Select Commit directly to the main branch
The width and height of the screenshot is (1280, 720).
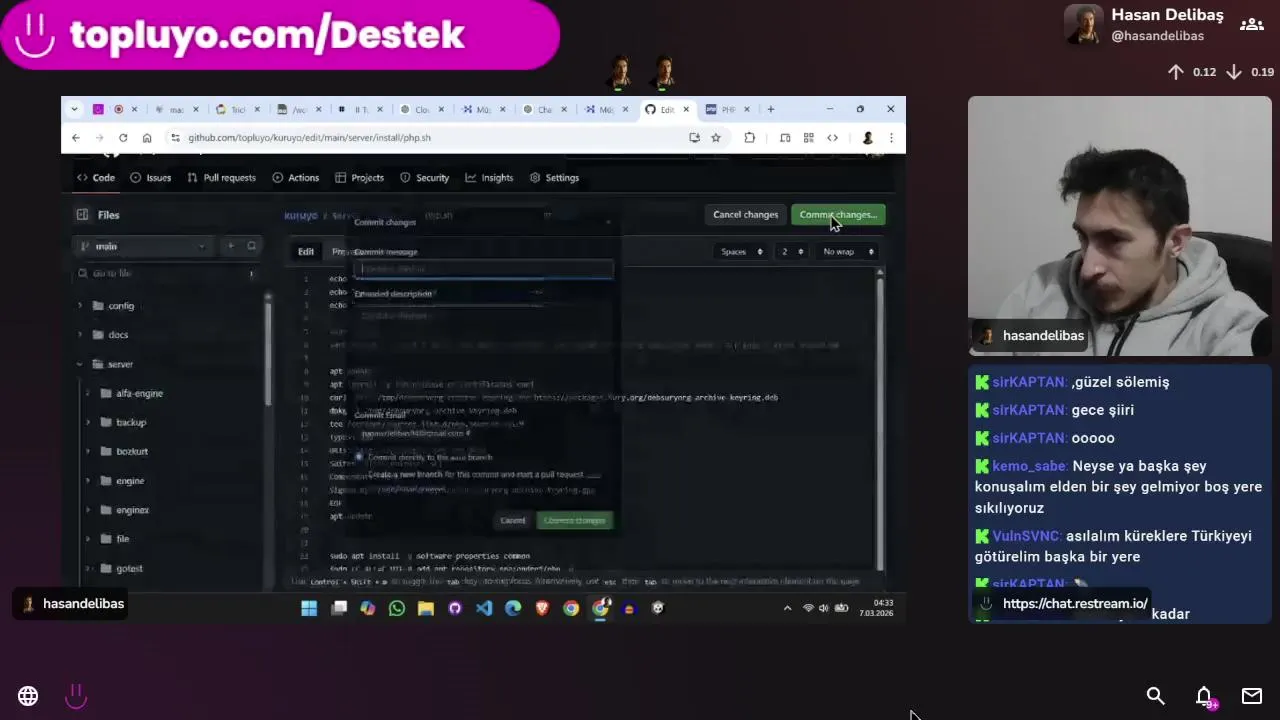click(x=359, y=457)
